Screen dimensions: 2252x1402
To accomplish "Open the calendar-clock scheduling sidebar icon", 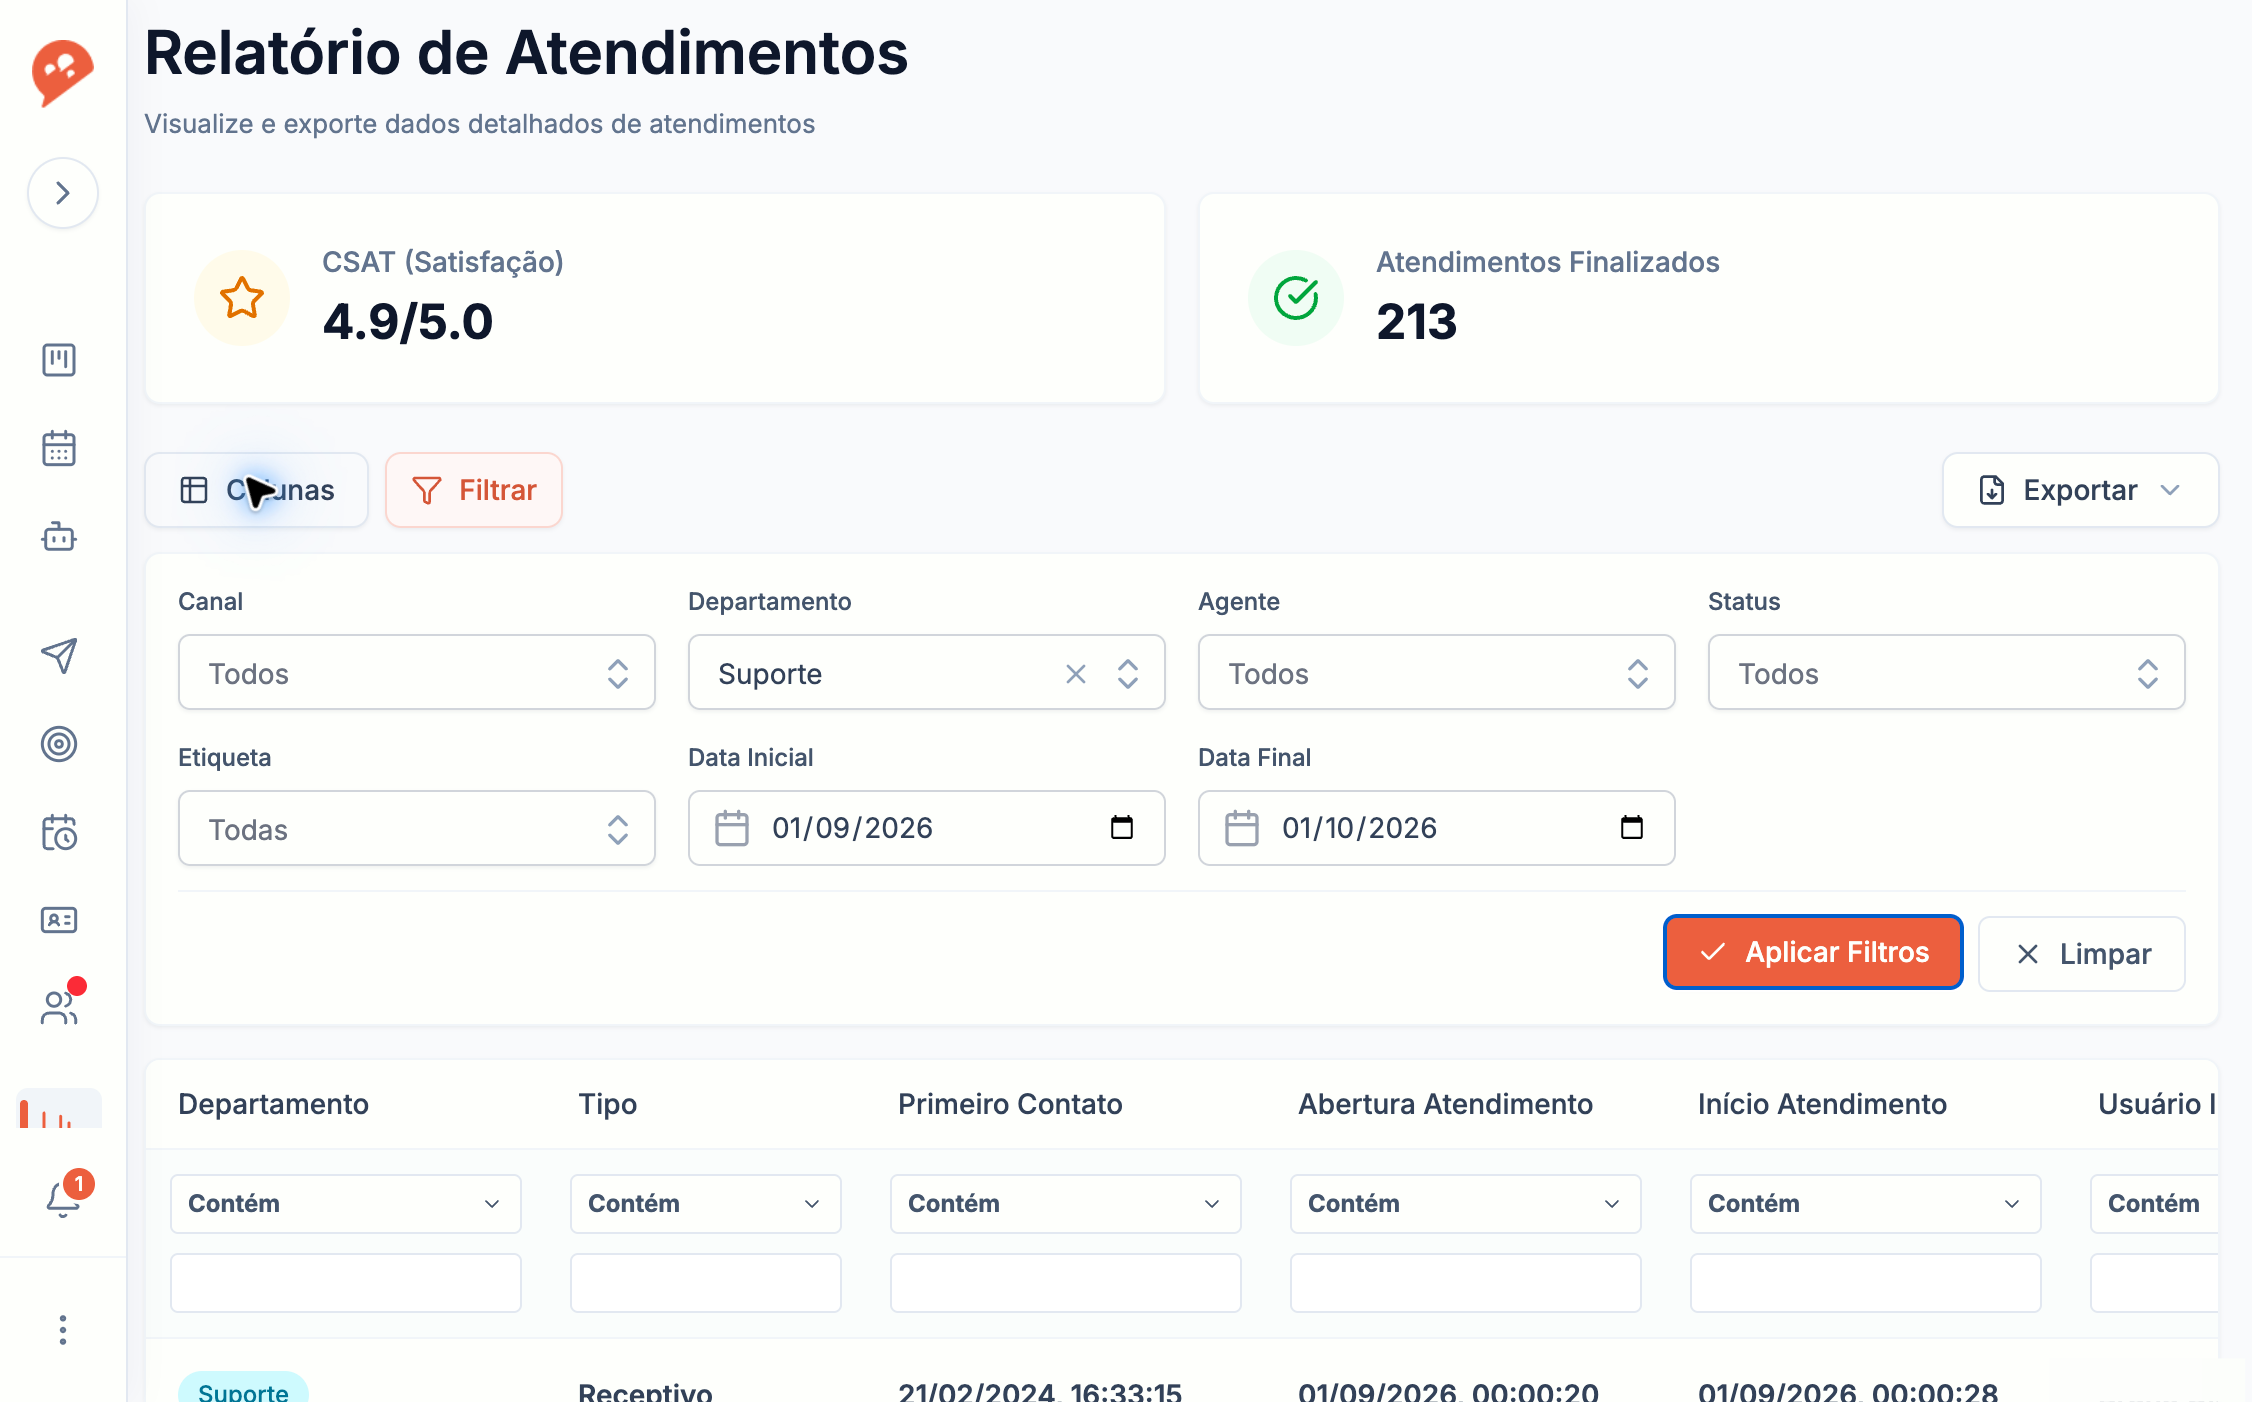I will pyautogui.click(x=59, y=832).
